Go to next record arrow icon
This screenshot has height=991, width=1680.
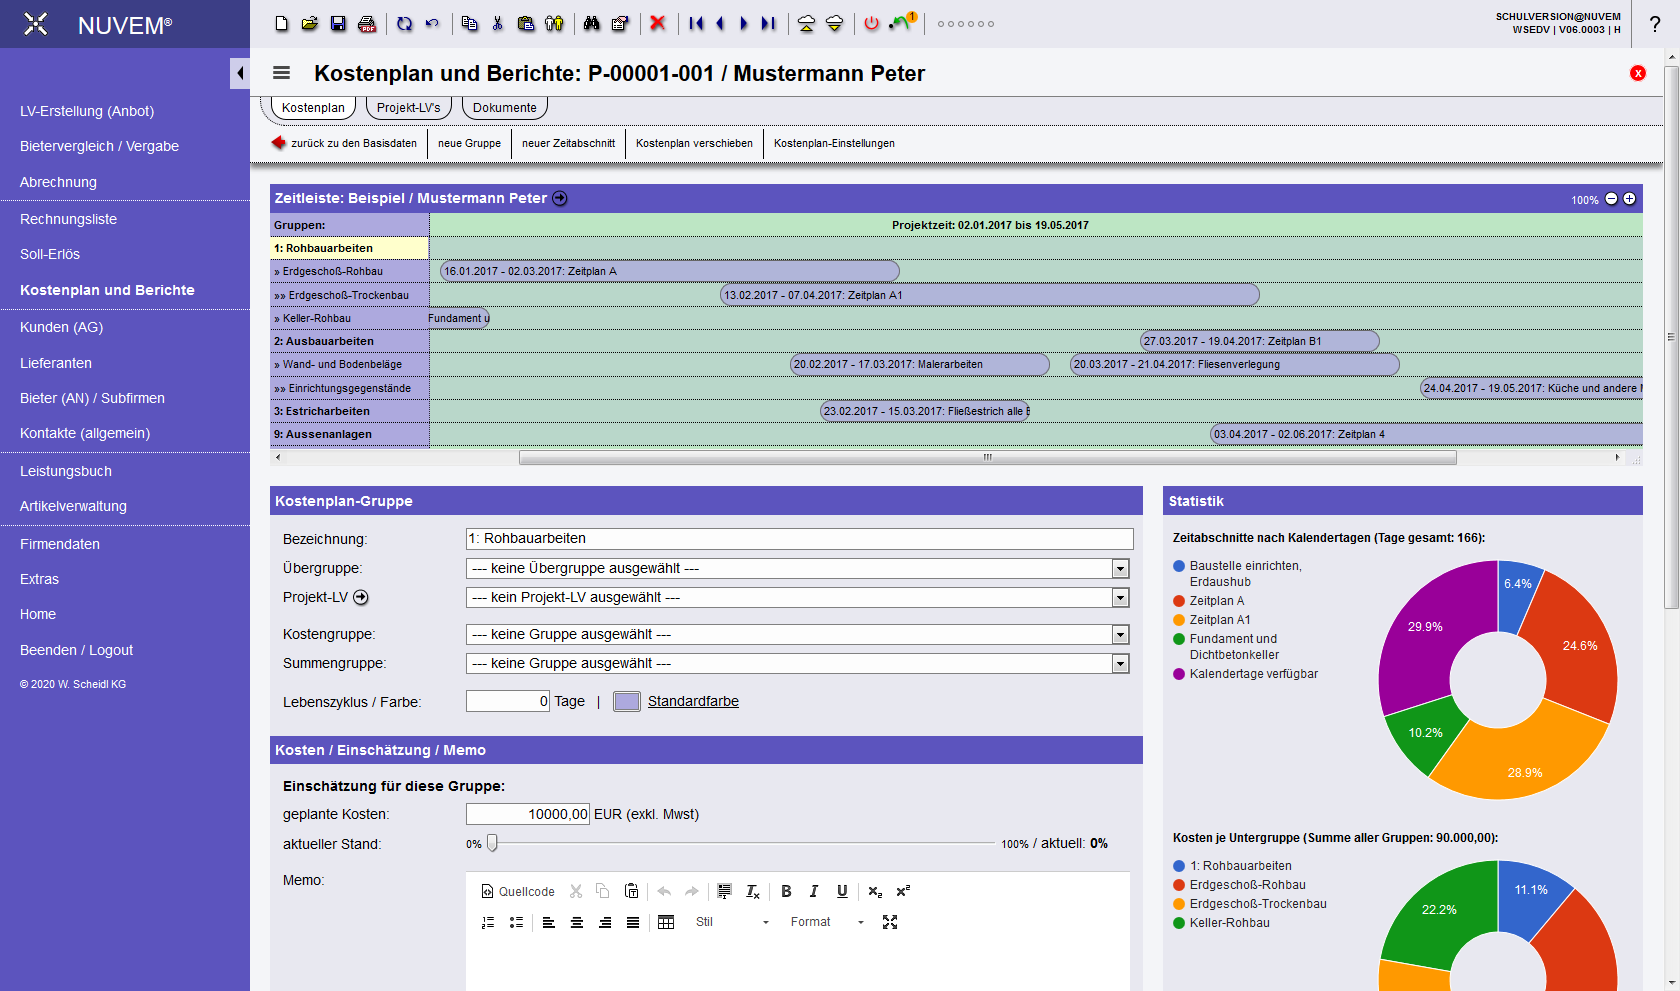[743, 23]
